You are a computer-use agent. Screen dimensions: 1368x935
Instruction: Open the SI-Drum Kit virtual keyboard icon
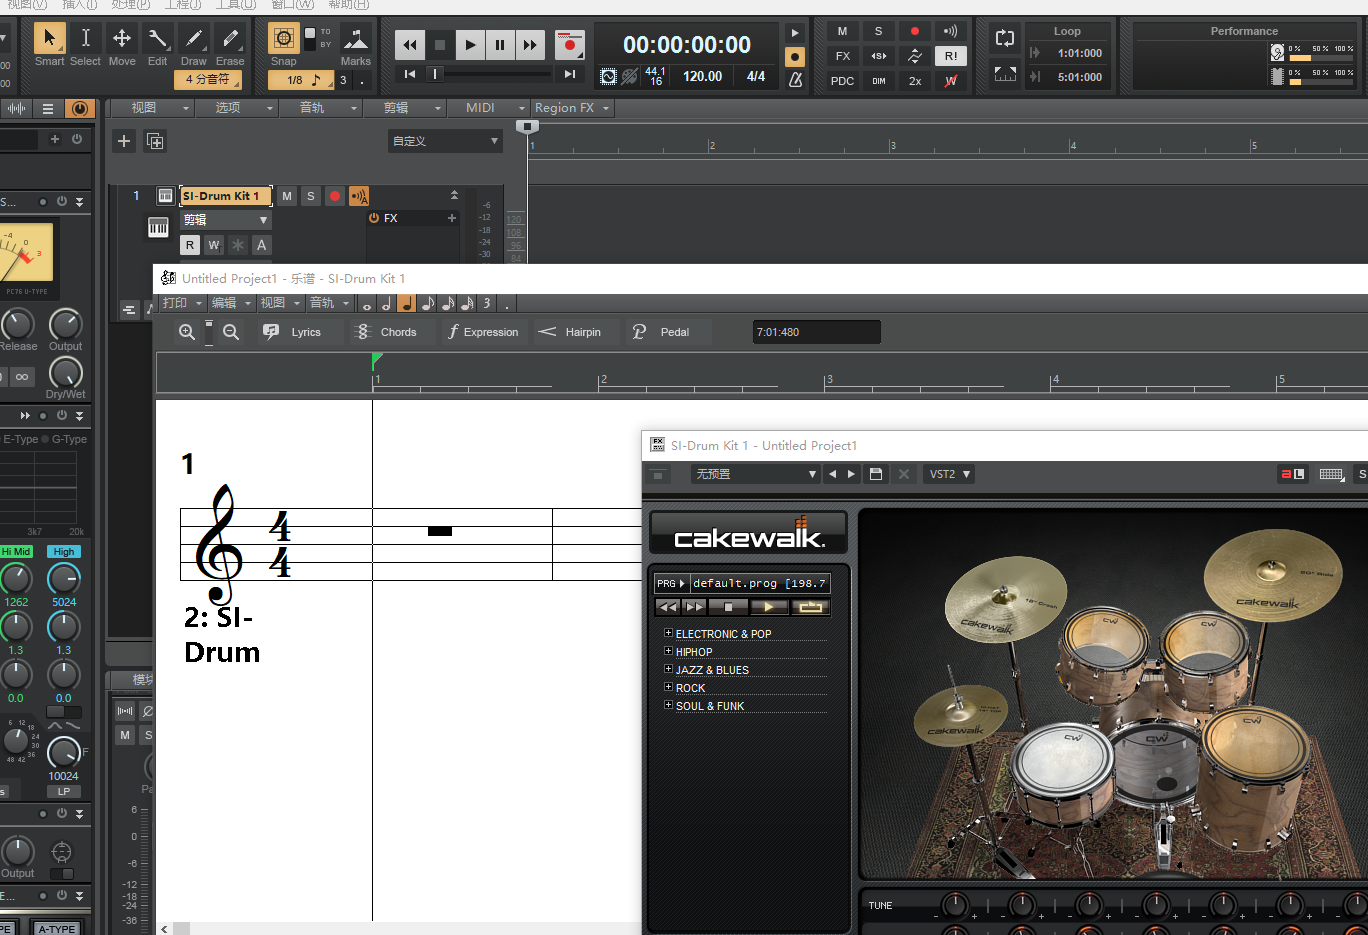pos(1332,474)
